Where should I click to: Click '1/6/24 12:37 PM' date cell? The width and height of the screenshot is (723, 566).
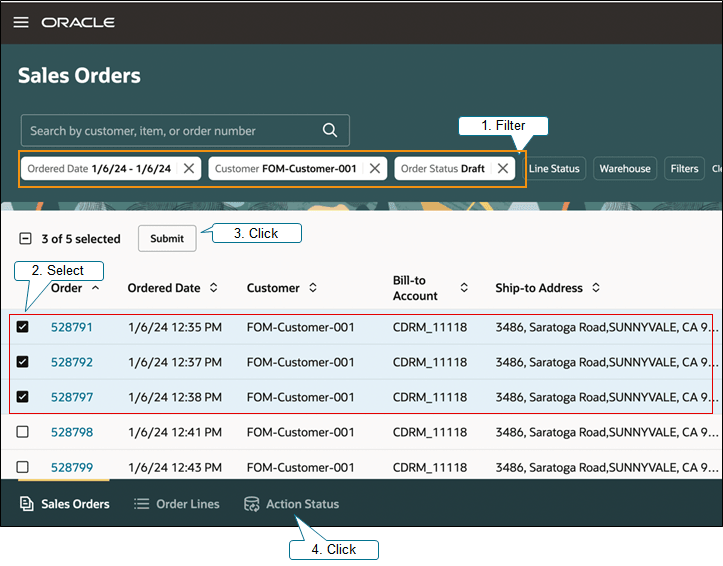click(x=175, y=362)
